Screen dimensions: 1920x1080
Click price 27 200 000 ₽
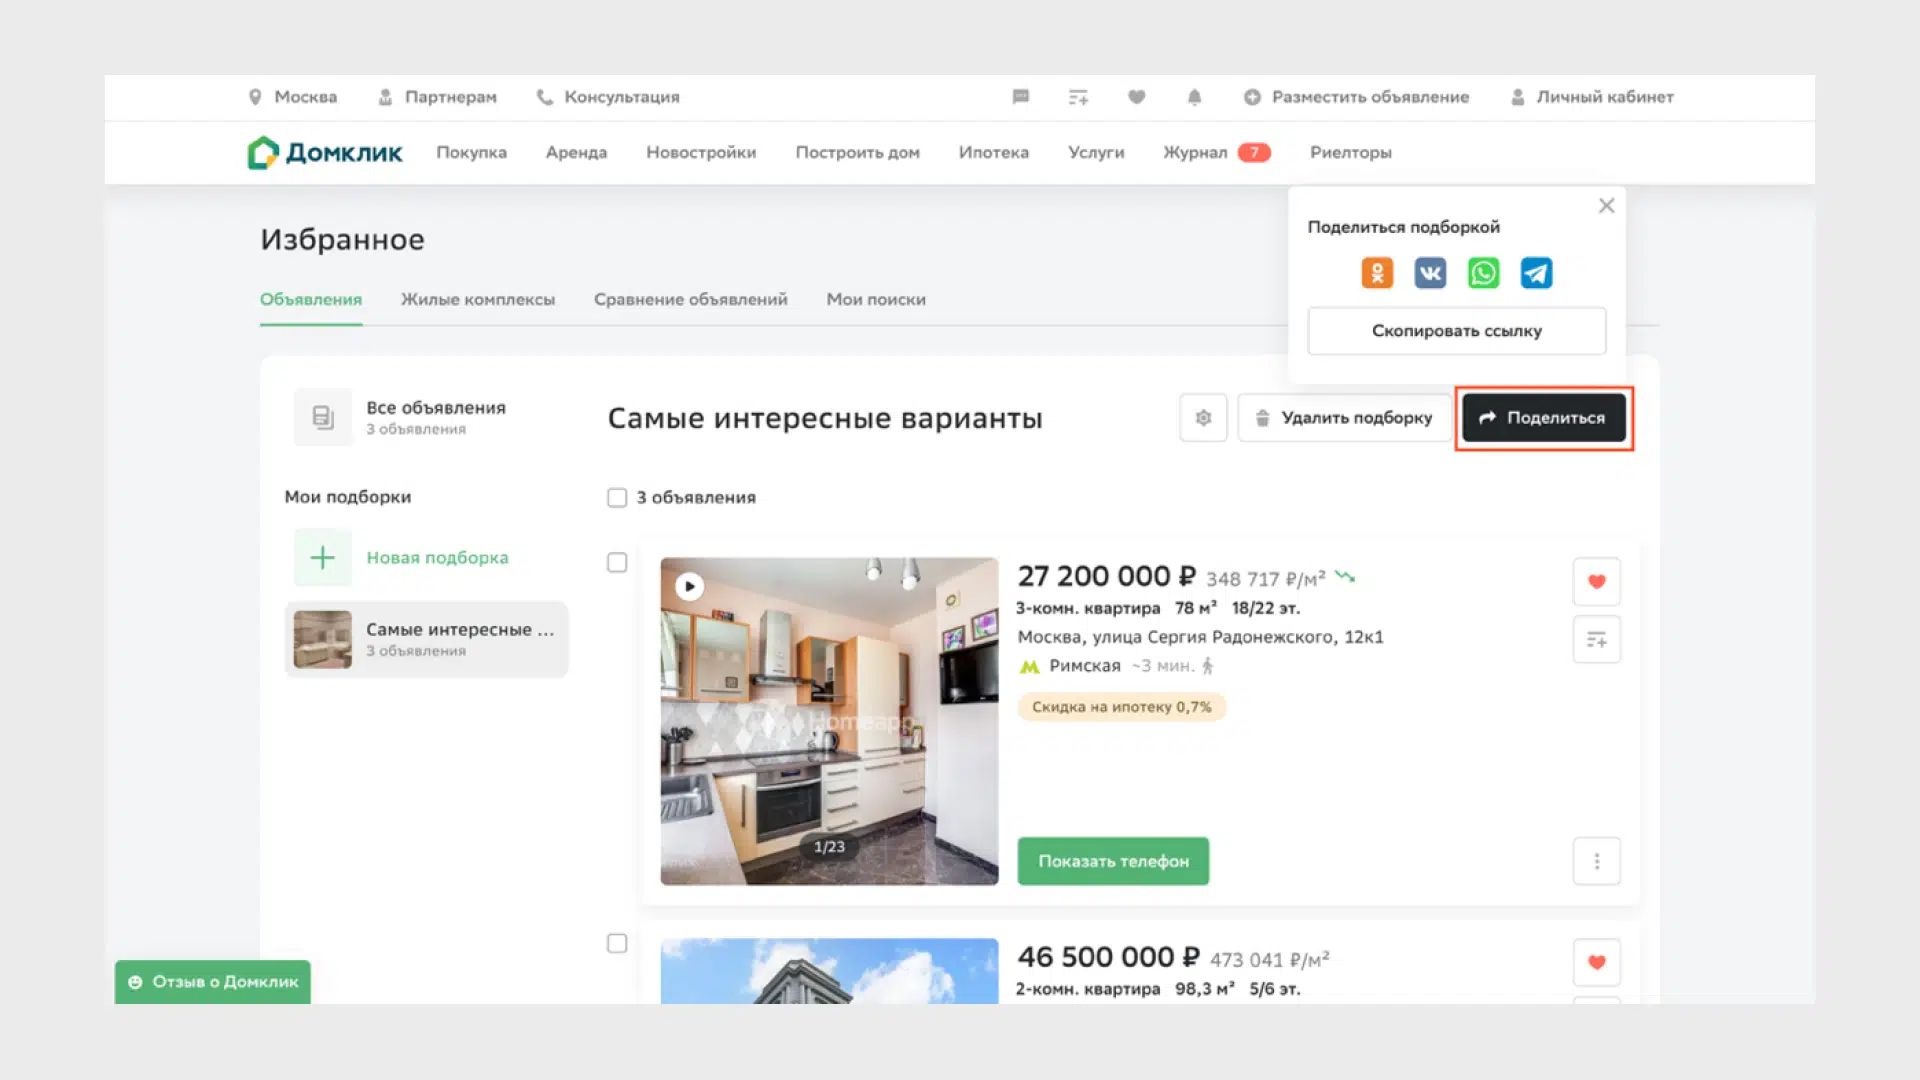click(1106, 577)
